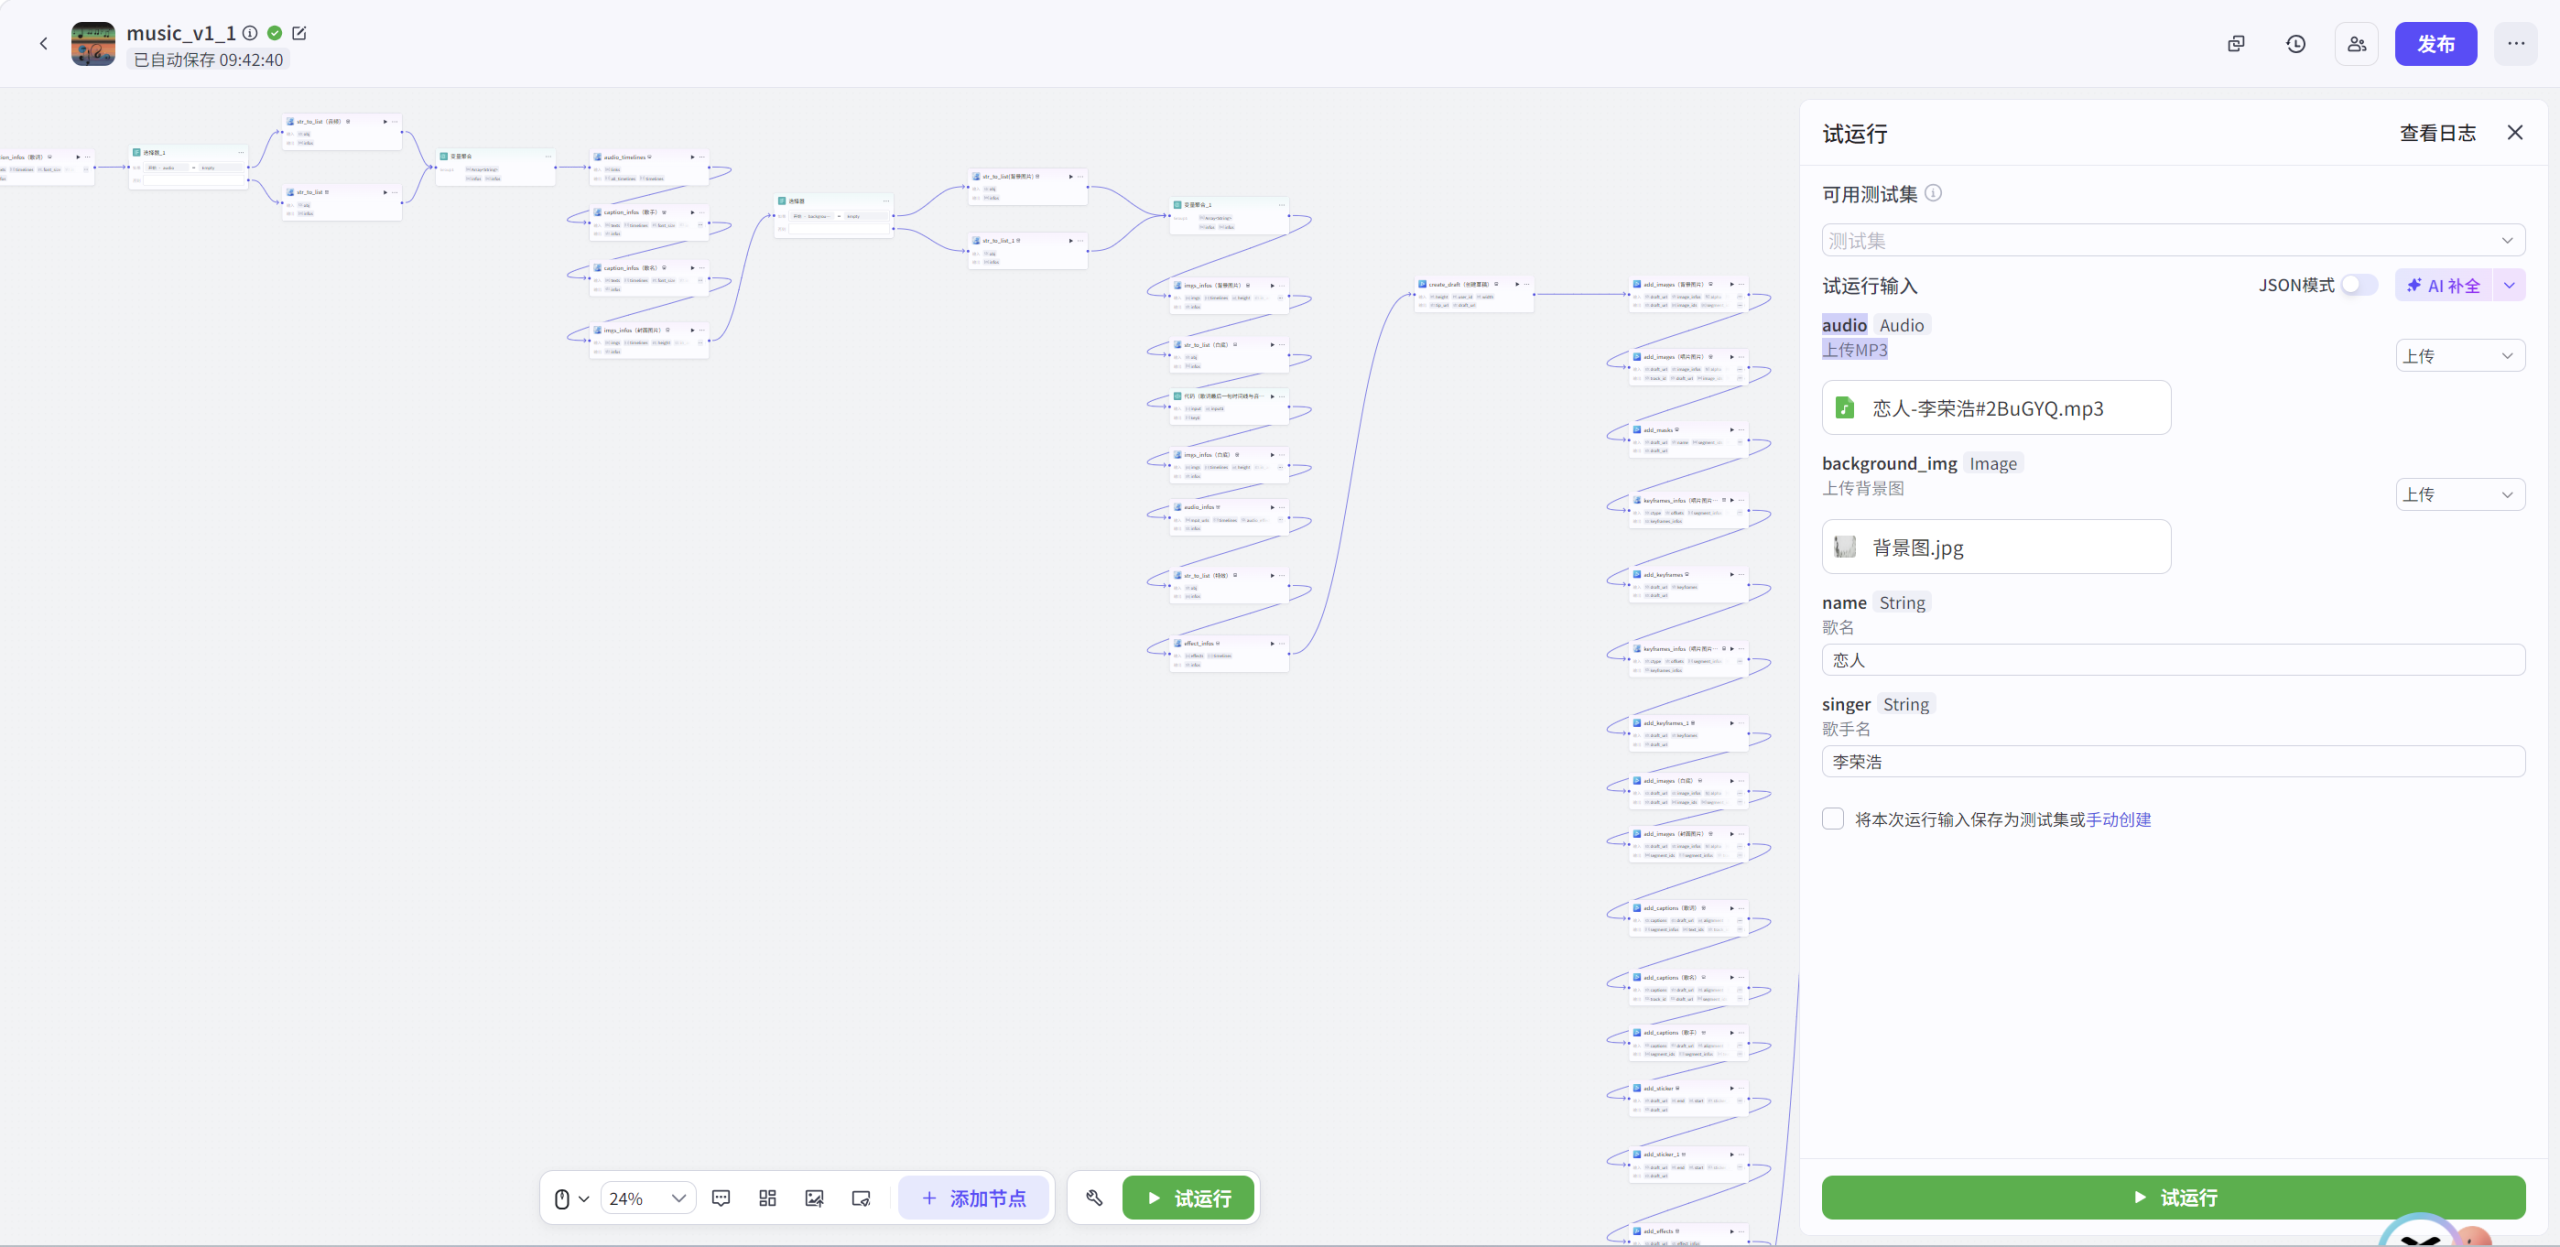Viewport: 2560px width, 1247px height.
Task: Expand the audio 上传 dropdown
Action: pyautogui.click(x=2460, y=356)
